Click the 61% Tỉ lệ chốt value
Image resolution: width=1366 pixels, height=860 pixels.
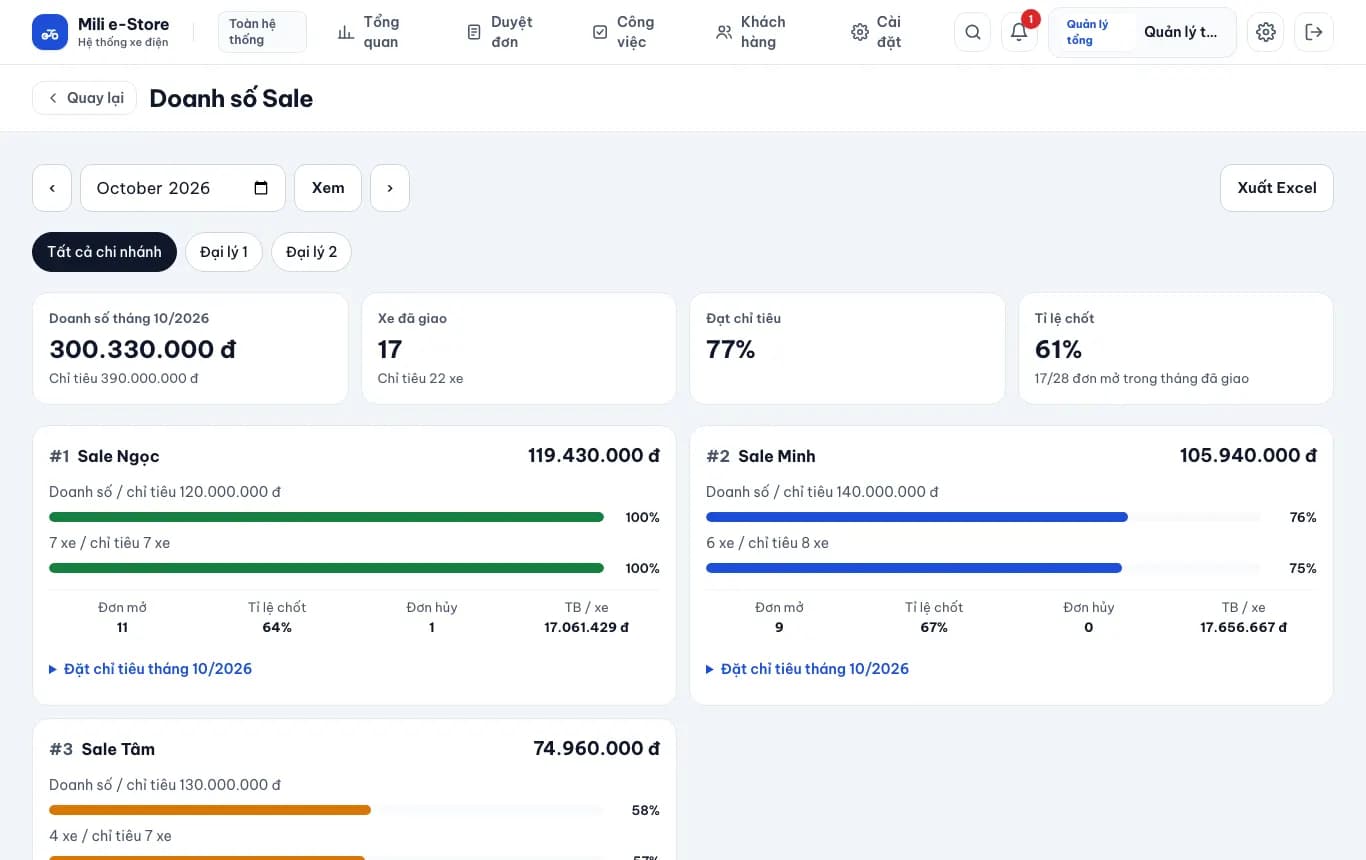point(1059,349)
